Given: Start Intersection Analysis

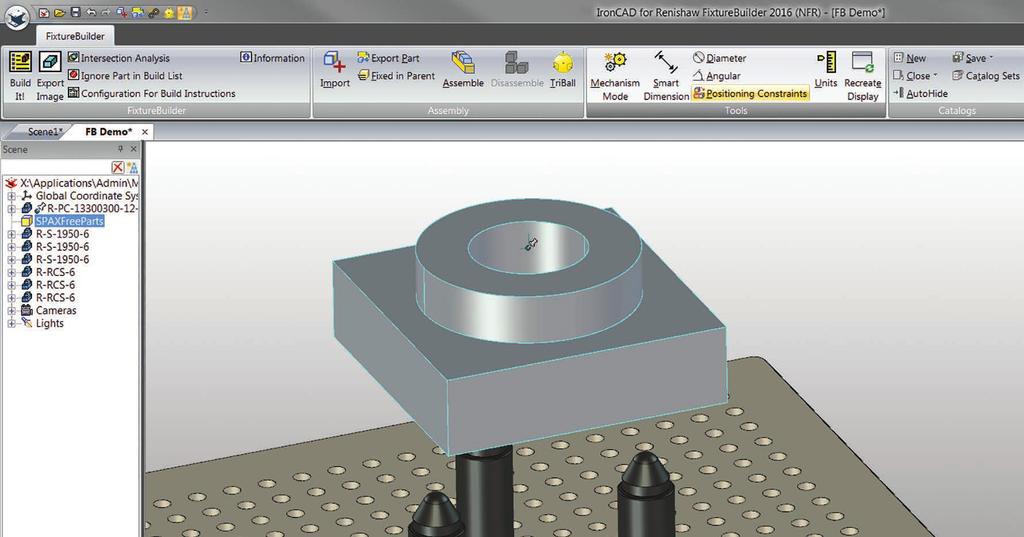Looking at the screenshot, I should [118, 58].
